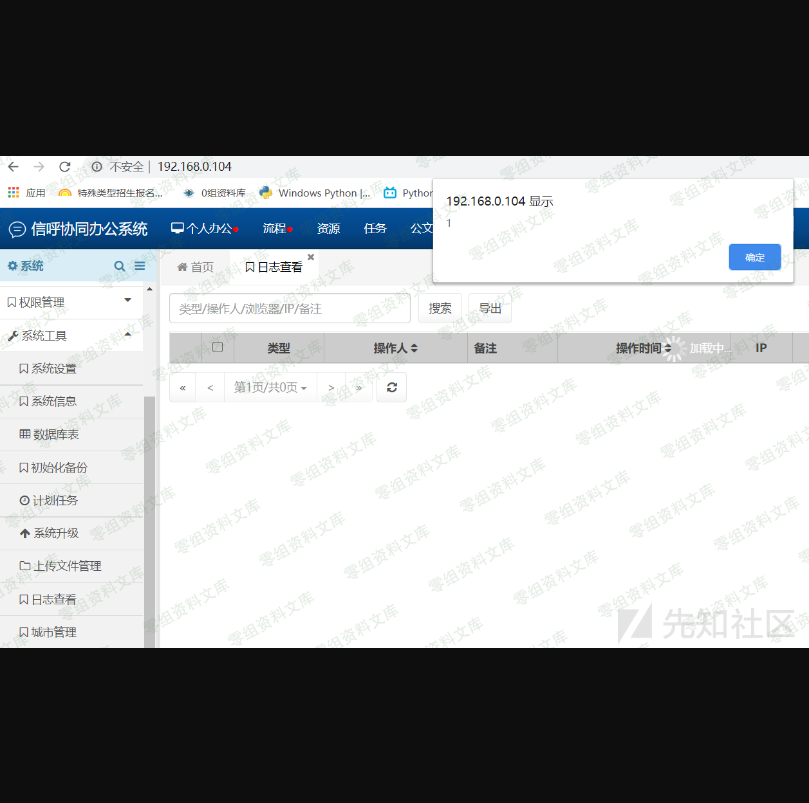The width and height of the screenshot is (809, 803).
Task: Close the 日志查看 tab with x
Action: coord(310,257)
